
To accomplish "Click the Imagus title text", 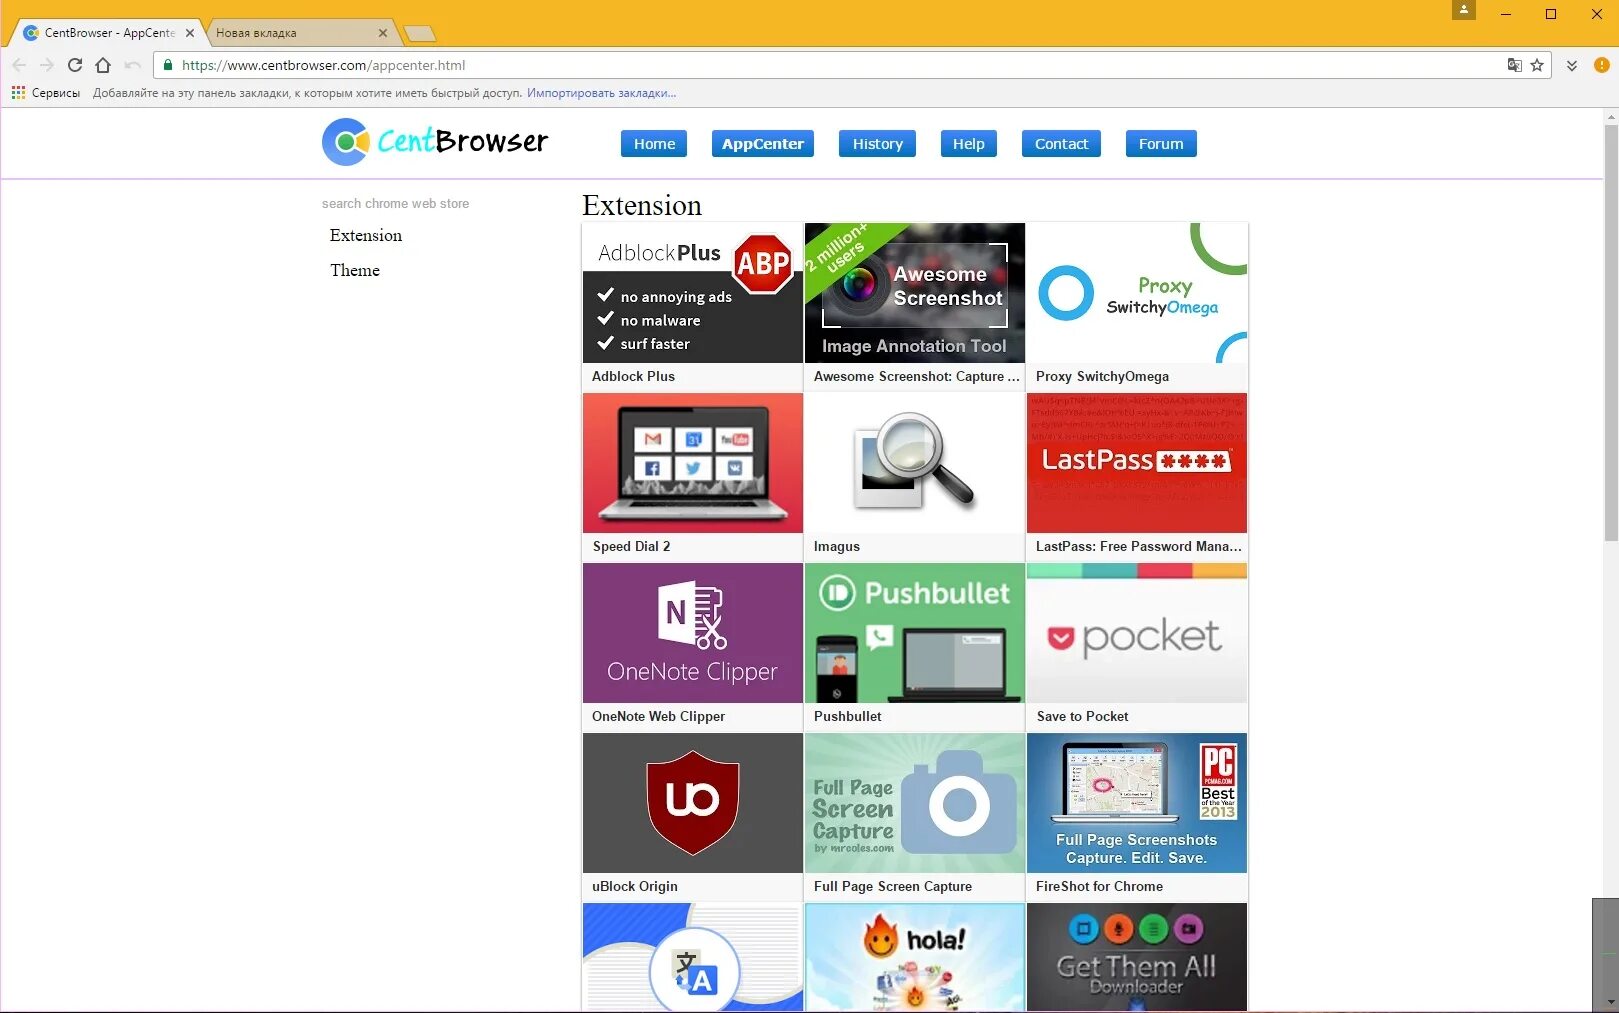I will click(x=836, y=546).
